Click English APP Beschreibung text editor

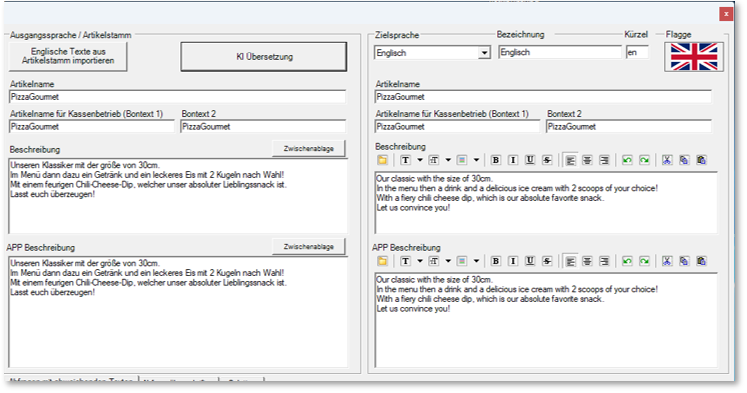tap(546, 320)
